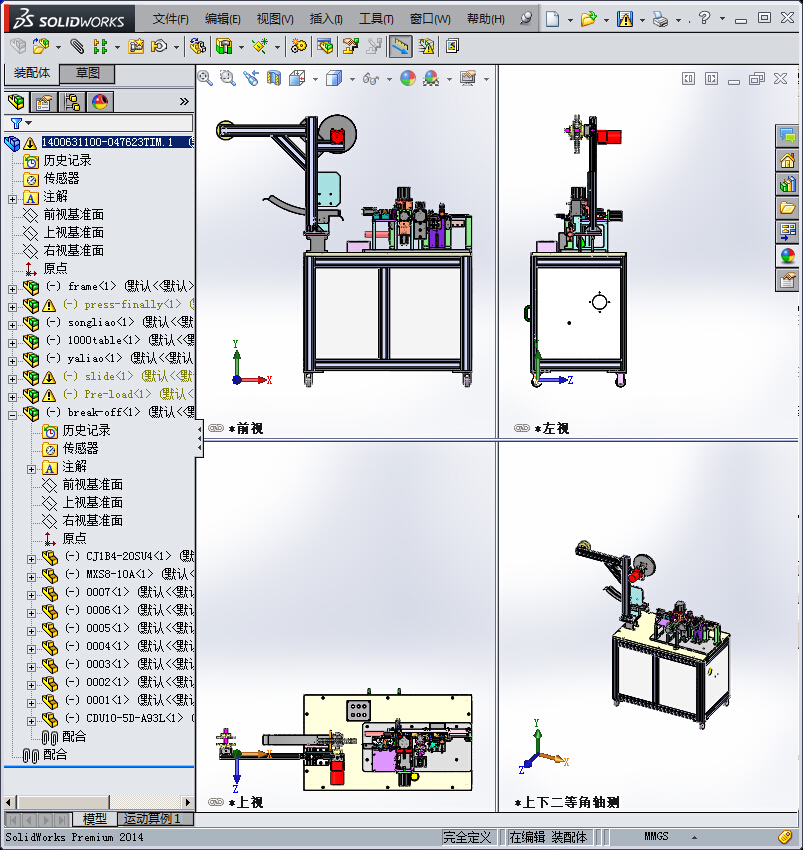Open the View Orientation dropdown arrow
The image size is (803, 850).
point(315,80)
